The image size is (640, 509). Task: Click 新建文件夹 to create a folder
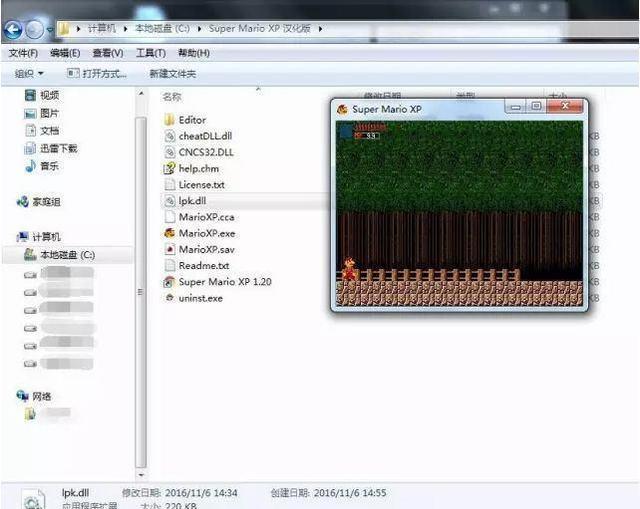[x=173, y=74]
